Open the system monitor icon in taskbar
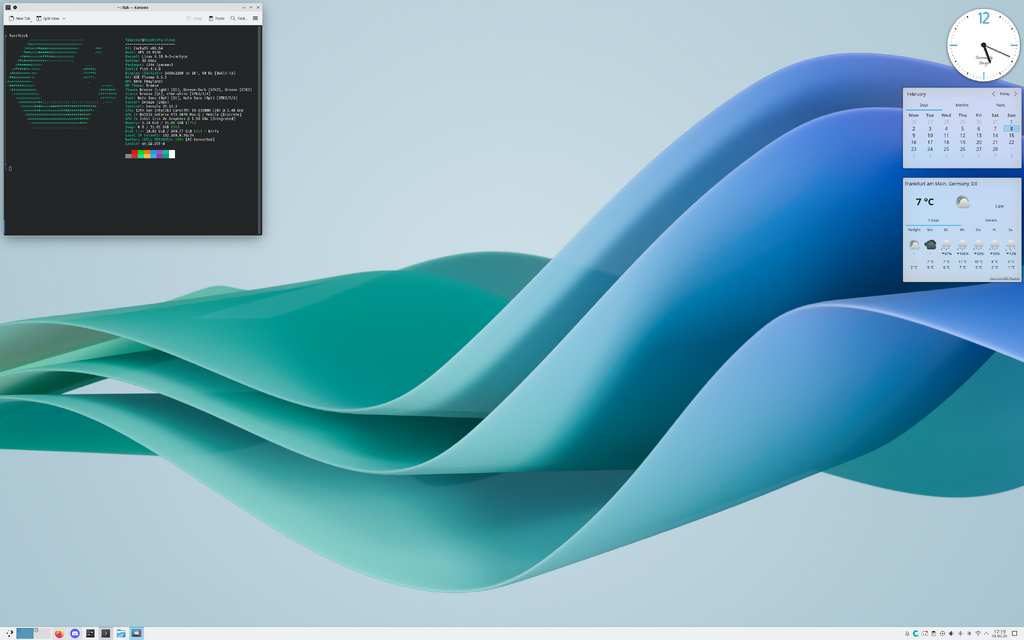The image size is (1024, 640). tap(90, 633)
